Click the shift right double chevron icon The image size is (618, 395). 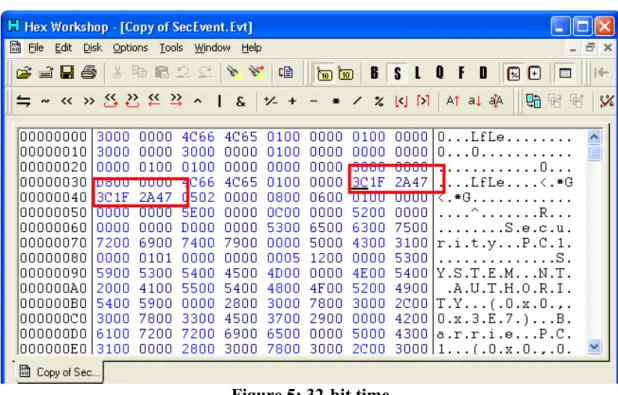tap(89, 101)
